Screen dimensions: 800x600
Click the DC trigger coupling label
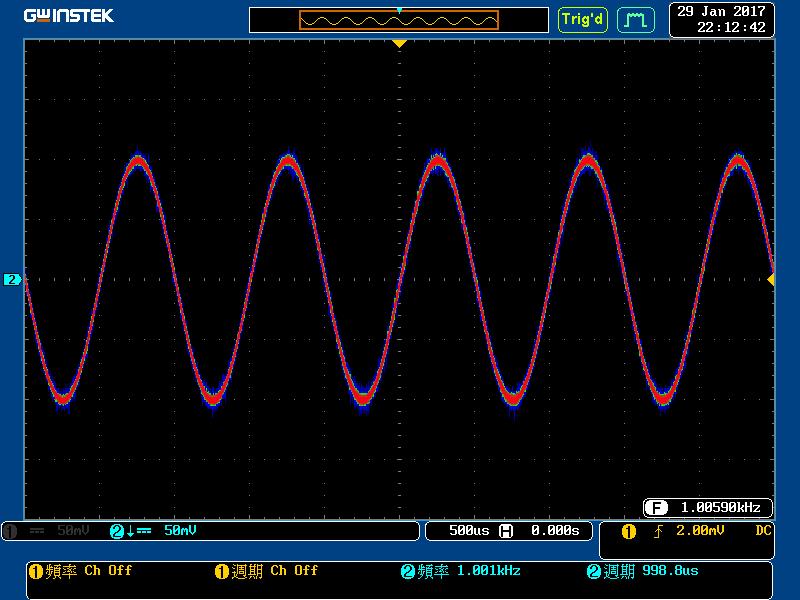[763, 531]
